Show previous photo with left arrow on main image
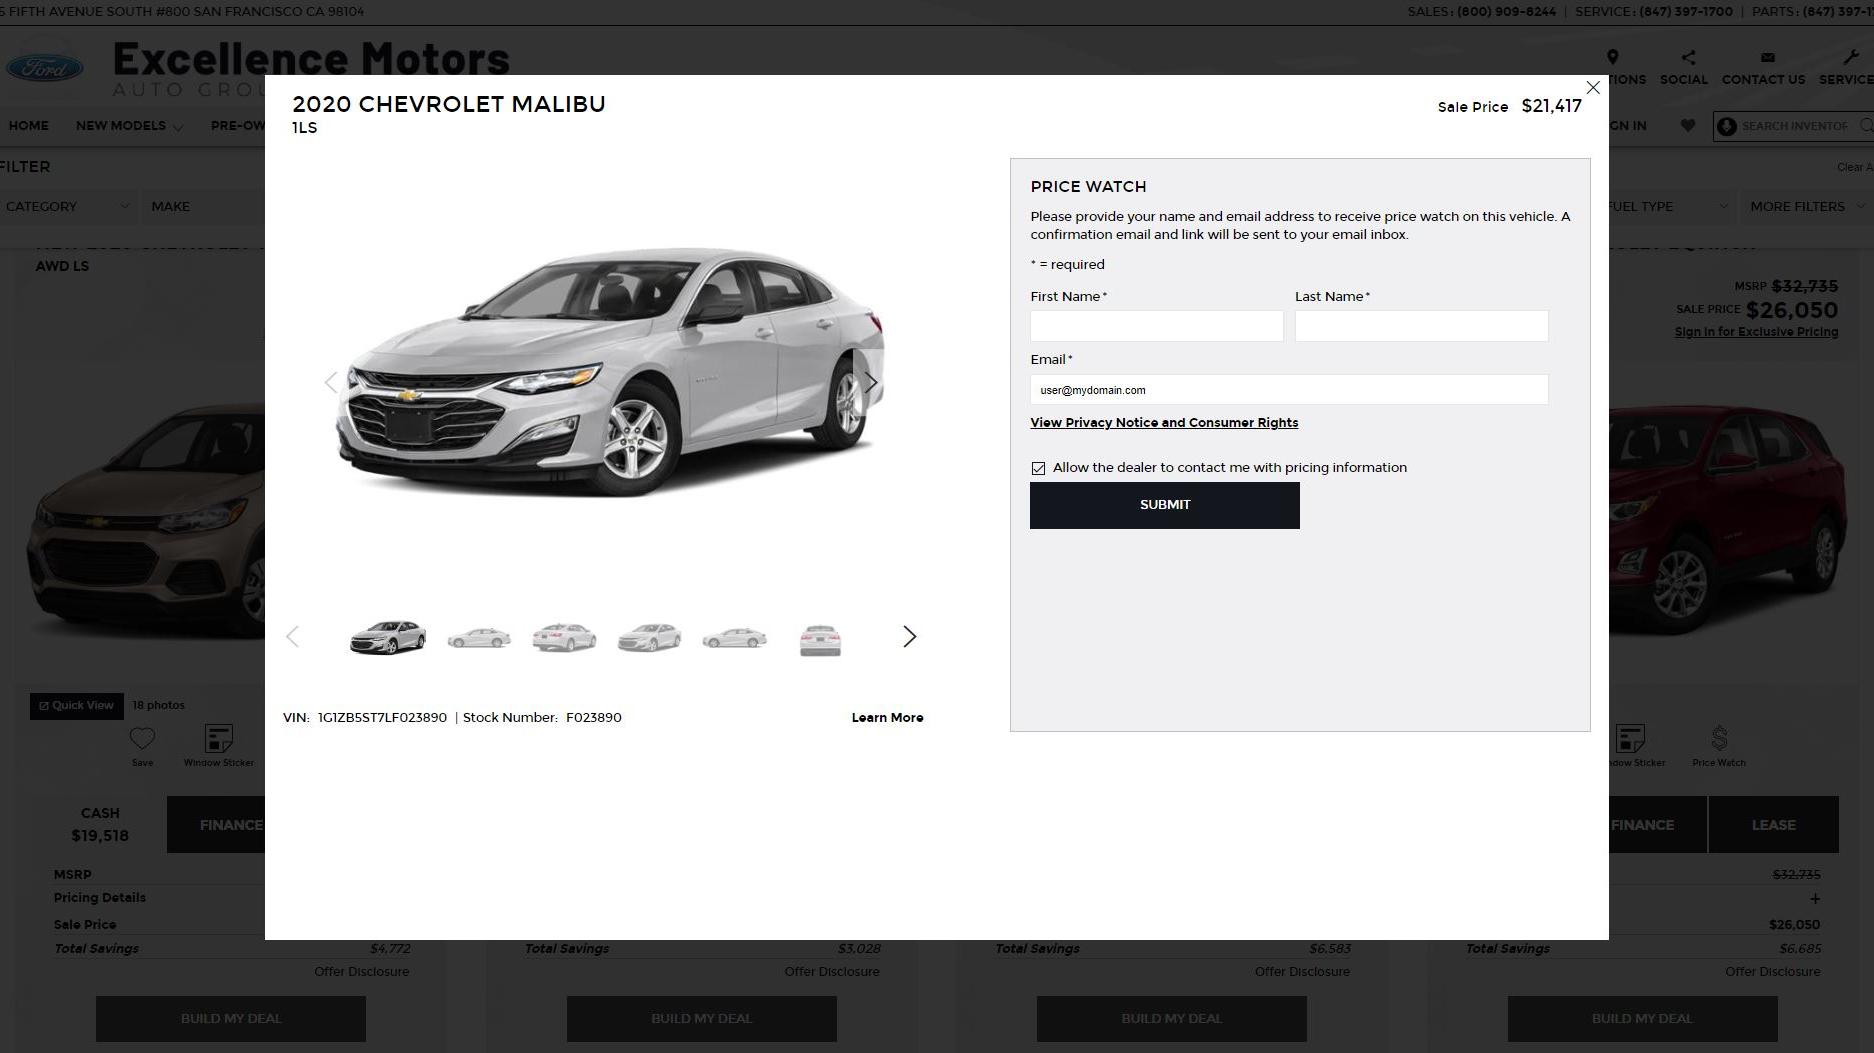Image resolution: width=1874 pixels, height=1053 pixels. tap(331, 382)
